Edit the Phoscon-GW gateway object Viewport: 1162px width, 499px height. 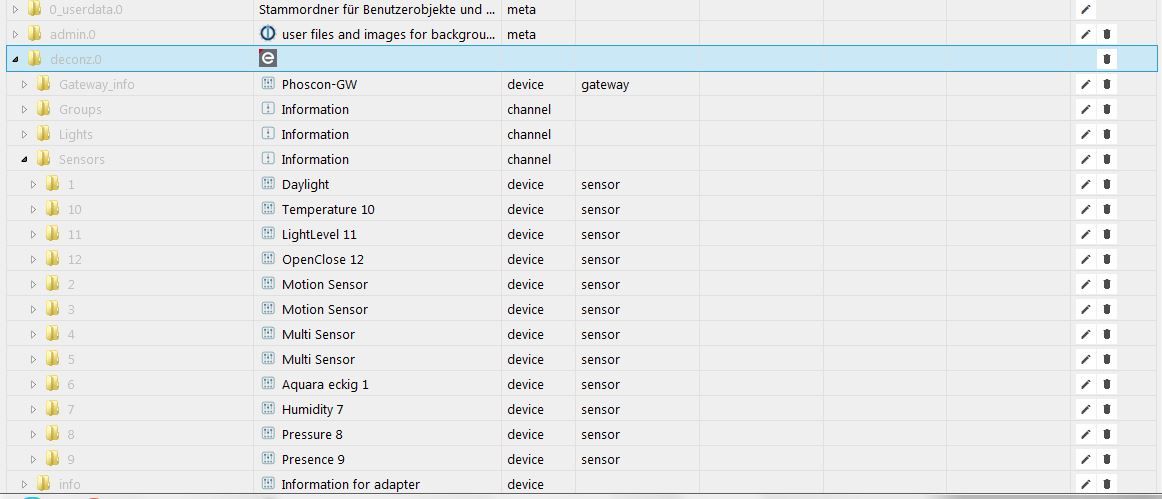click(x=1086, y=85)
